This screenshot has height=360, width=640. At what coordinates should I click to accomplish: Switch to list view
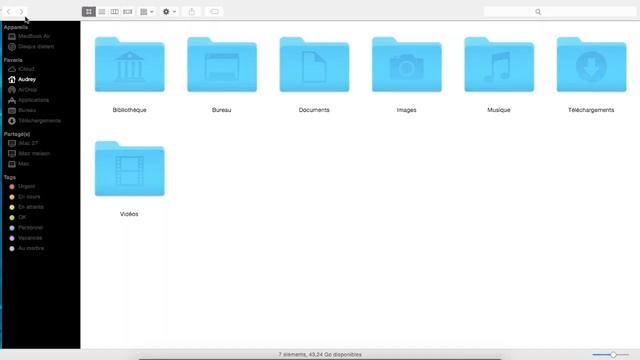pos(102,12)
